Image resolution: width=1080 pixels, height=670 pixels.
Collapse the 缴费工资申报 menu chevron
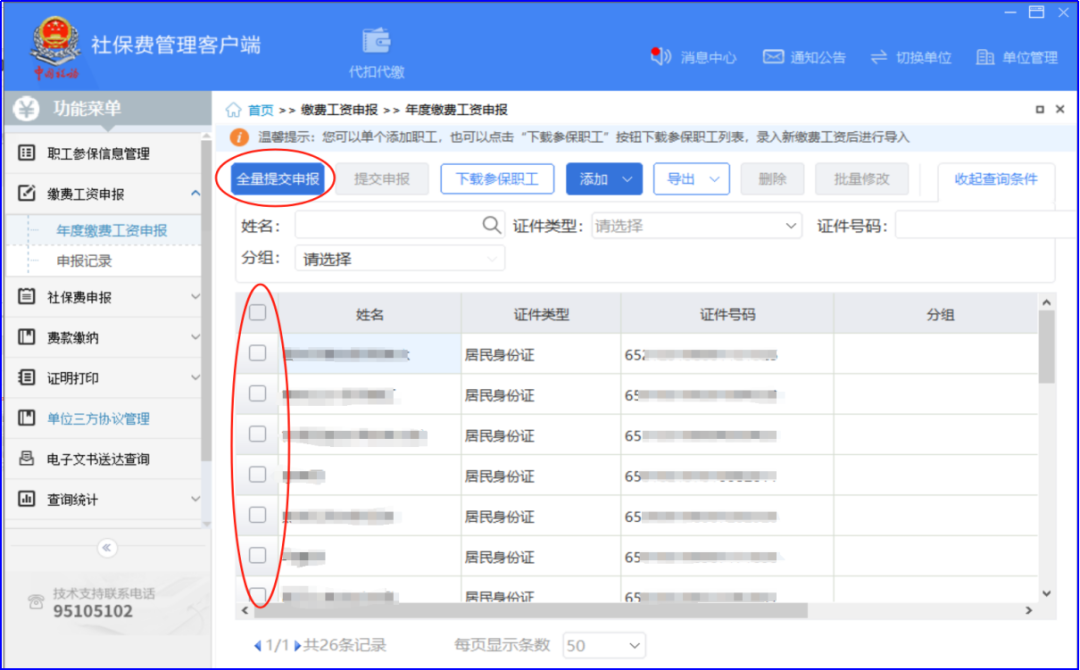[x=196, y=193]
